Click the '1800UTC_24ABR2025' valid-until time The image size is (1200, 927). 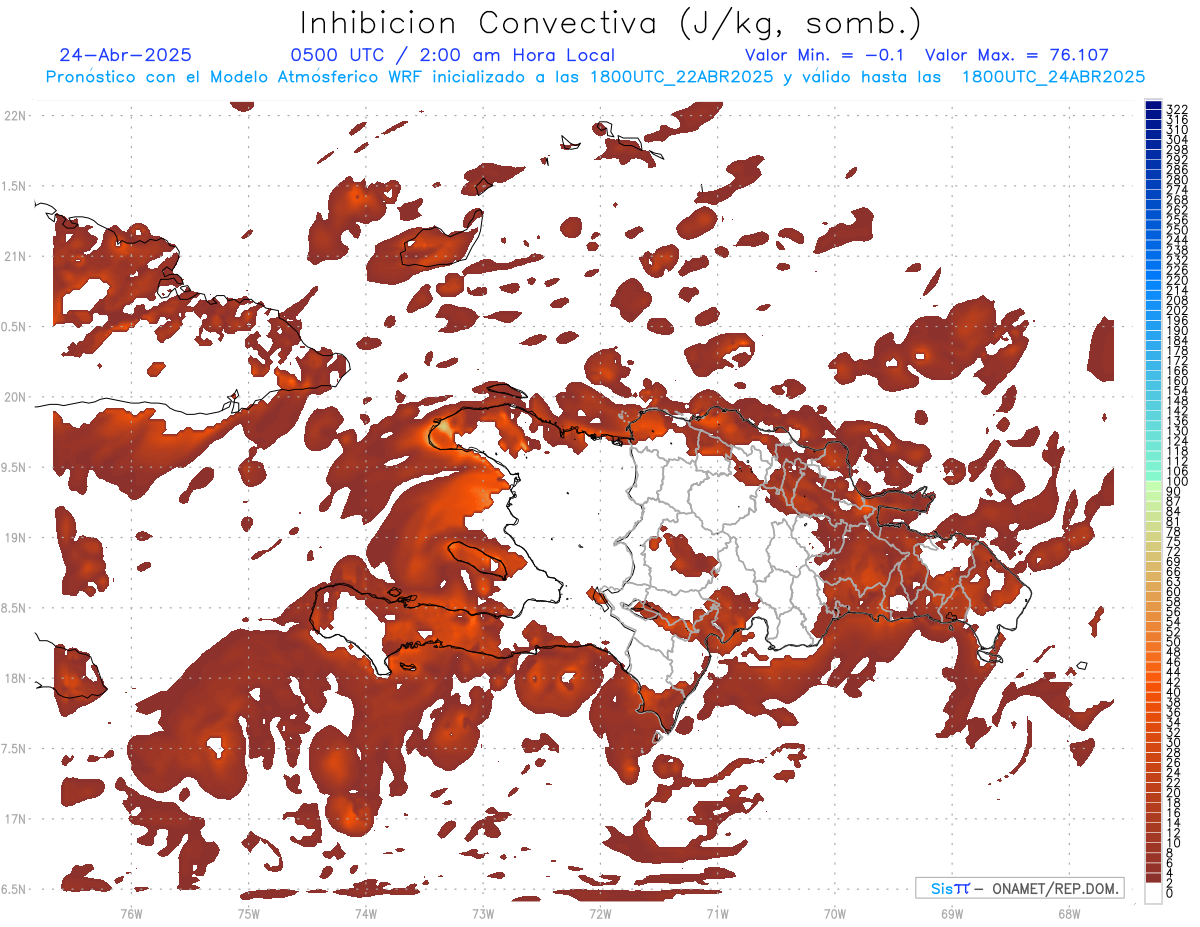(1053, 77)
